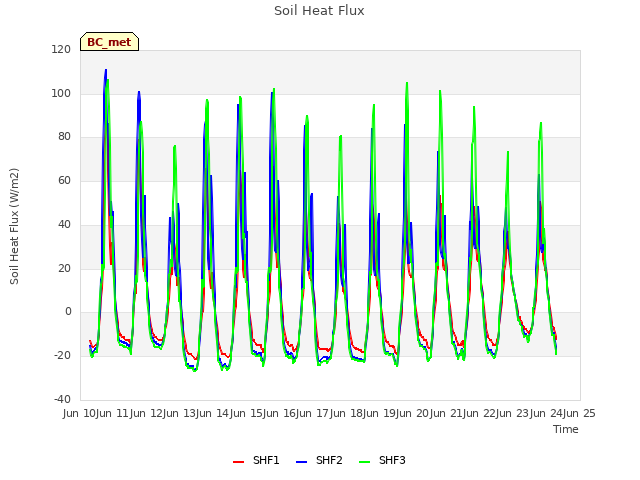The image size is (640, 480).
Task: Click the 20 y-axis tick label
Action: [x=64, y=269]
